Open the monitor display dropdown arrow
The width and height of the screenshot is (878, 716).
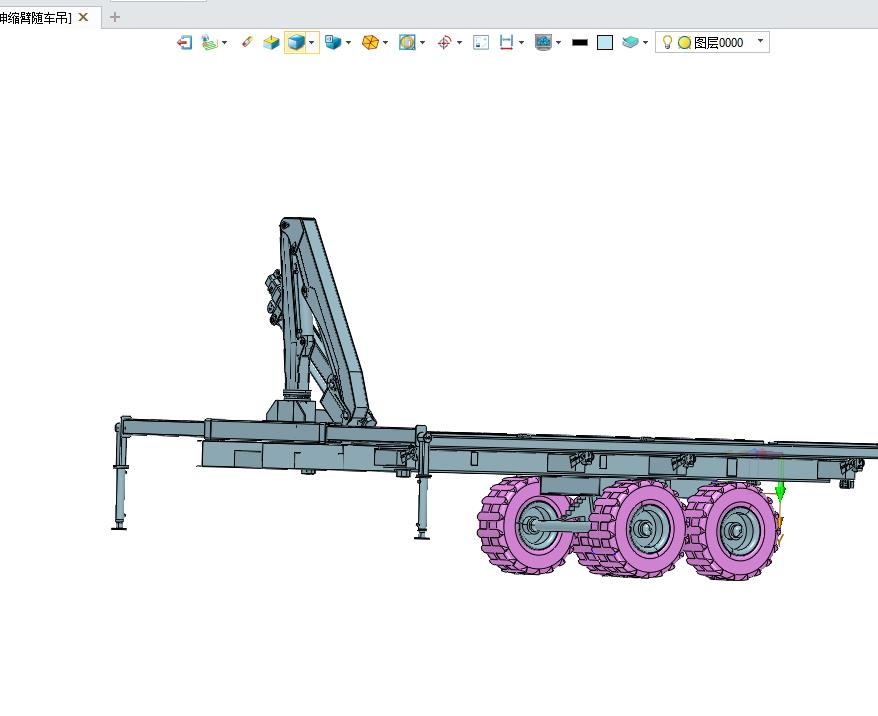coord(558,43)
